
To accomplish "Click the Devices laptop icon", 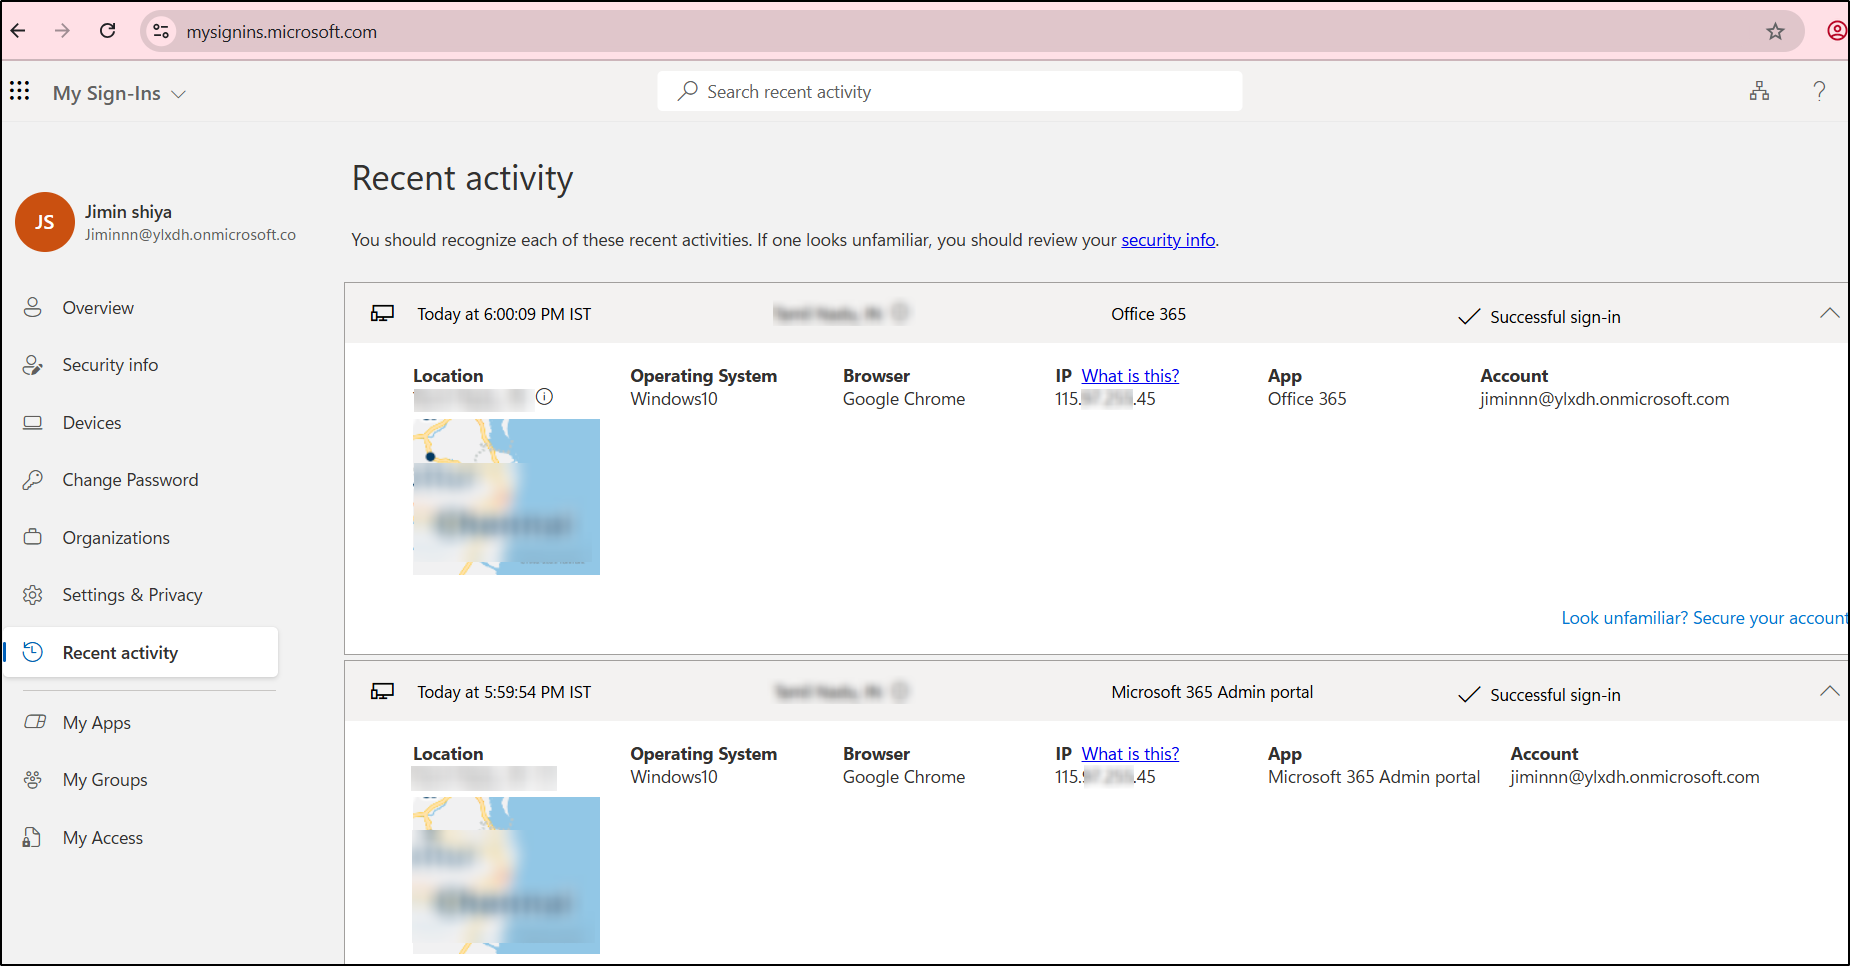I will pyautogui.click(x=33, y=423).
